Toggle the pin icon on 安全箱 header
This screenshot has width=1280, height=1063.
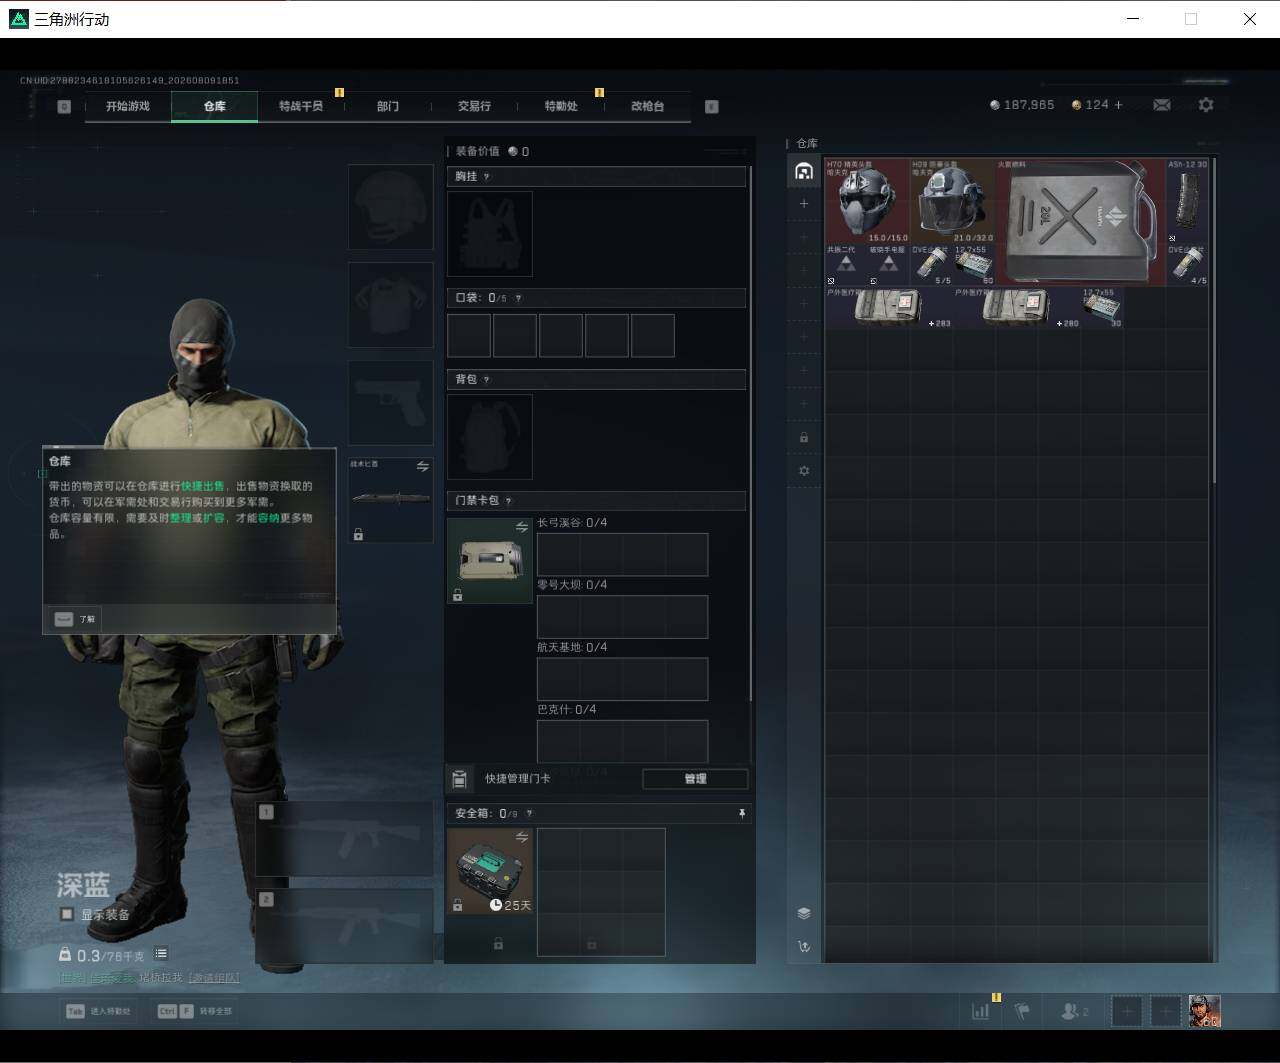[741, 814]
